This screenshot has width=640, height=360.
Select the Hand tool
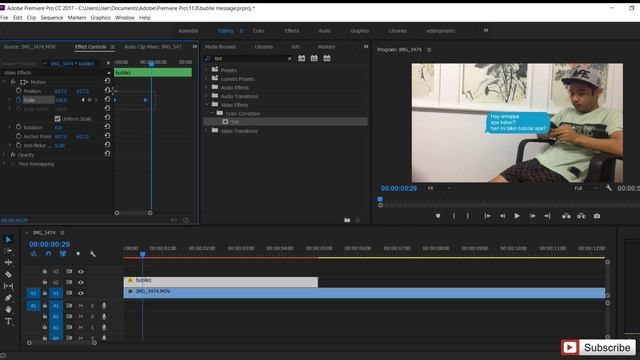(8, 309)
